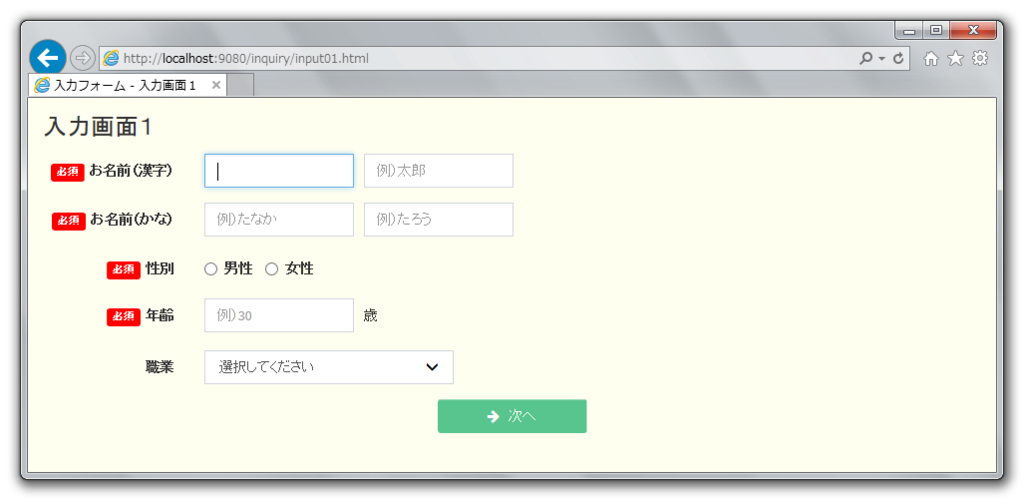1024x500 pixels.
Task: Minimize the browser window
Action: click(x=908, y=30)
